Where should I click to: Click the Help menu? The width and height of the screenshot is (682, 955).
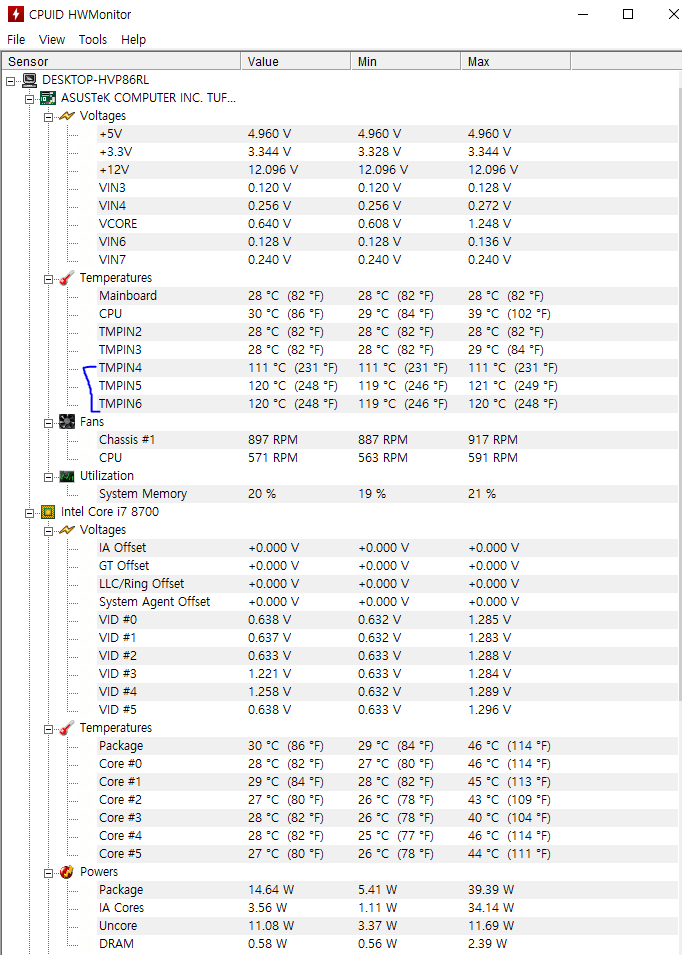133,39
